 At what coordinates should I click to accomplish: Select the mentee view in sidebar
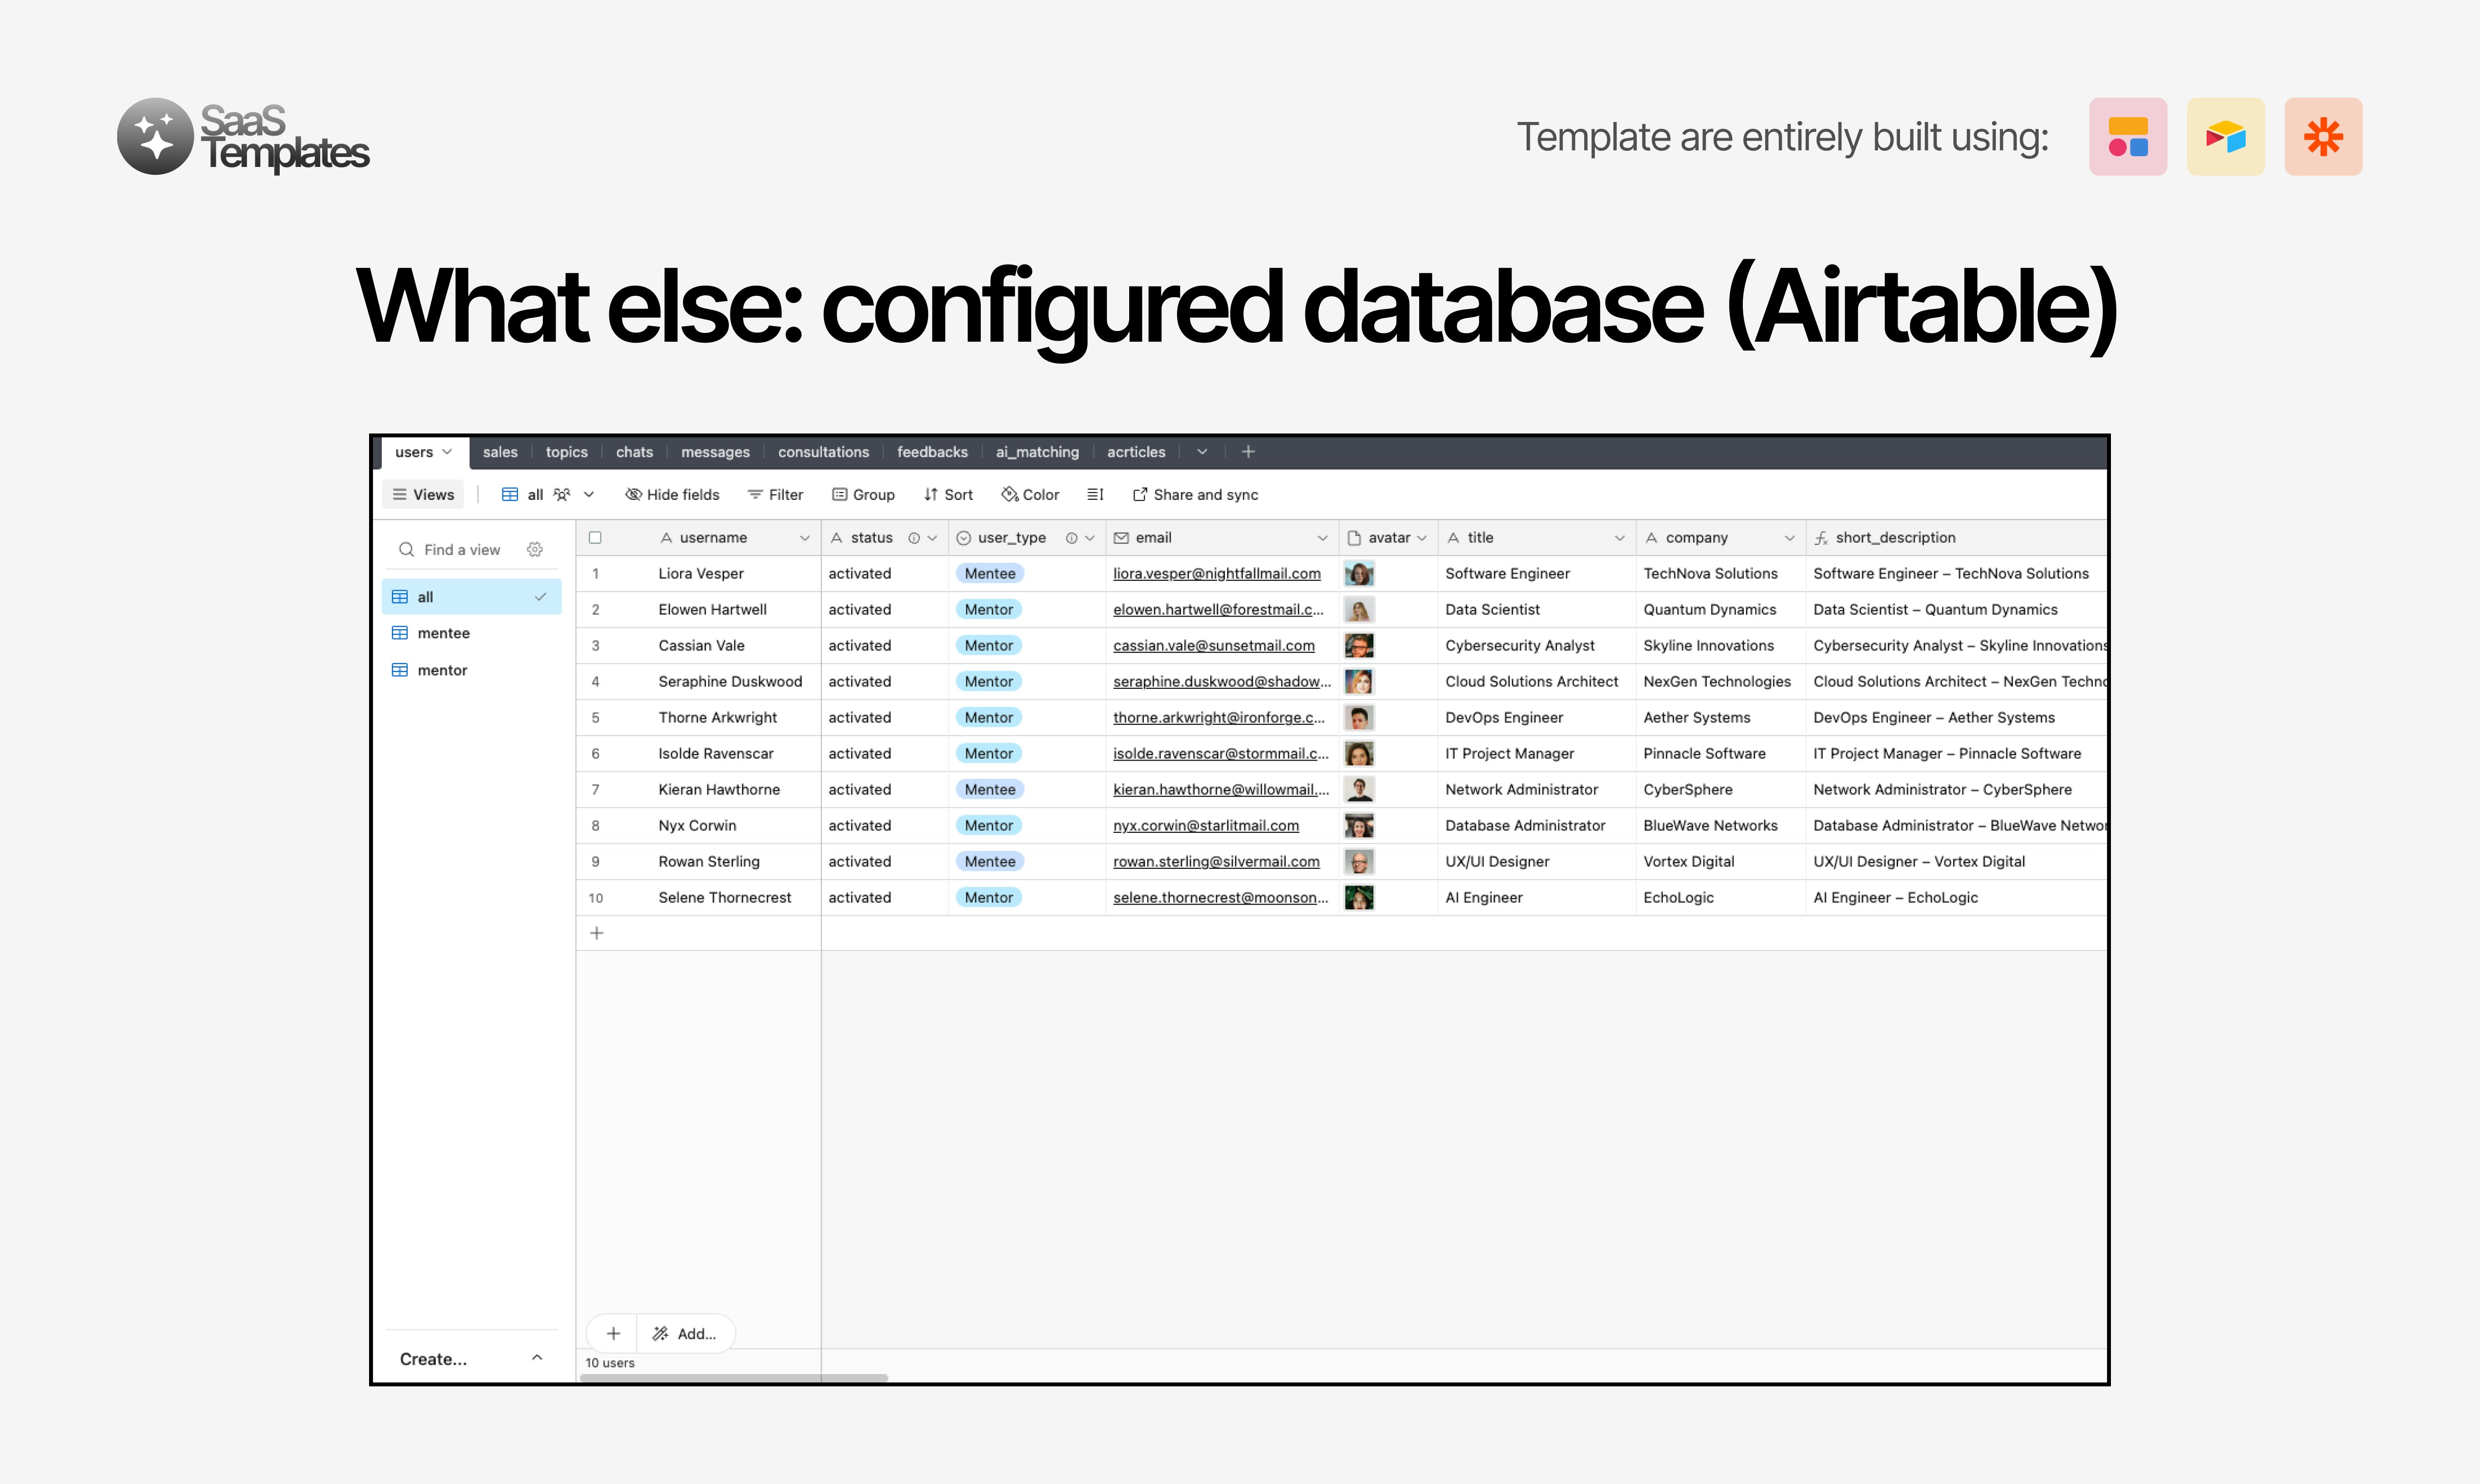[x=471, y=633]
